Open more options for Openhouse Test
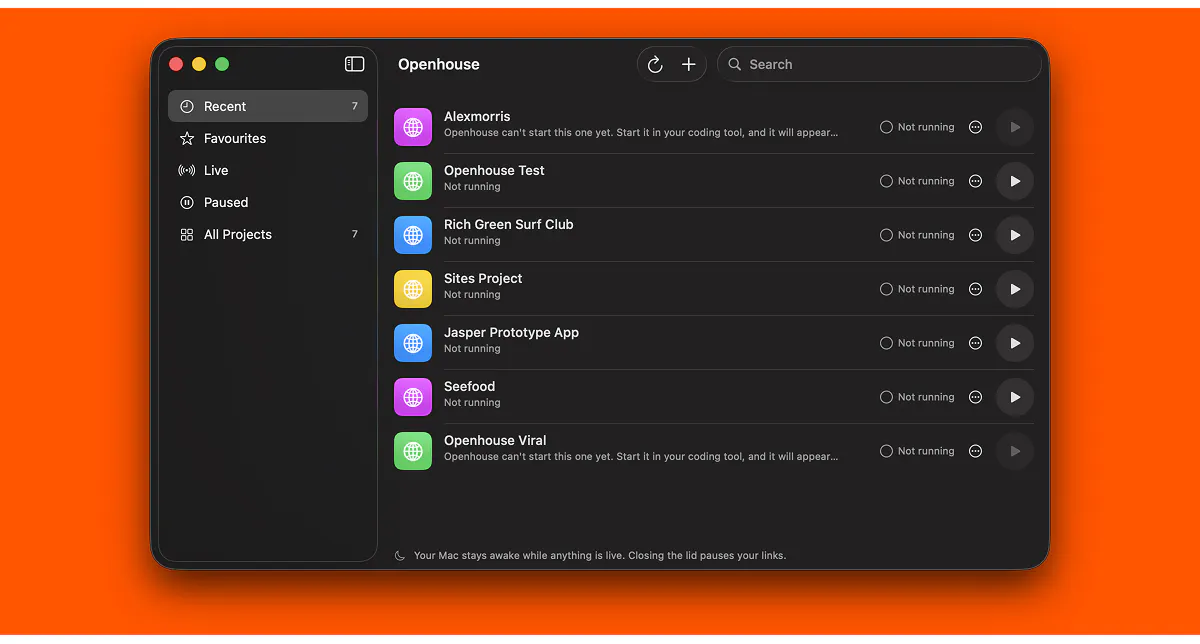 (976, 181)
